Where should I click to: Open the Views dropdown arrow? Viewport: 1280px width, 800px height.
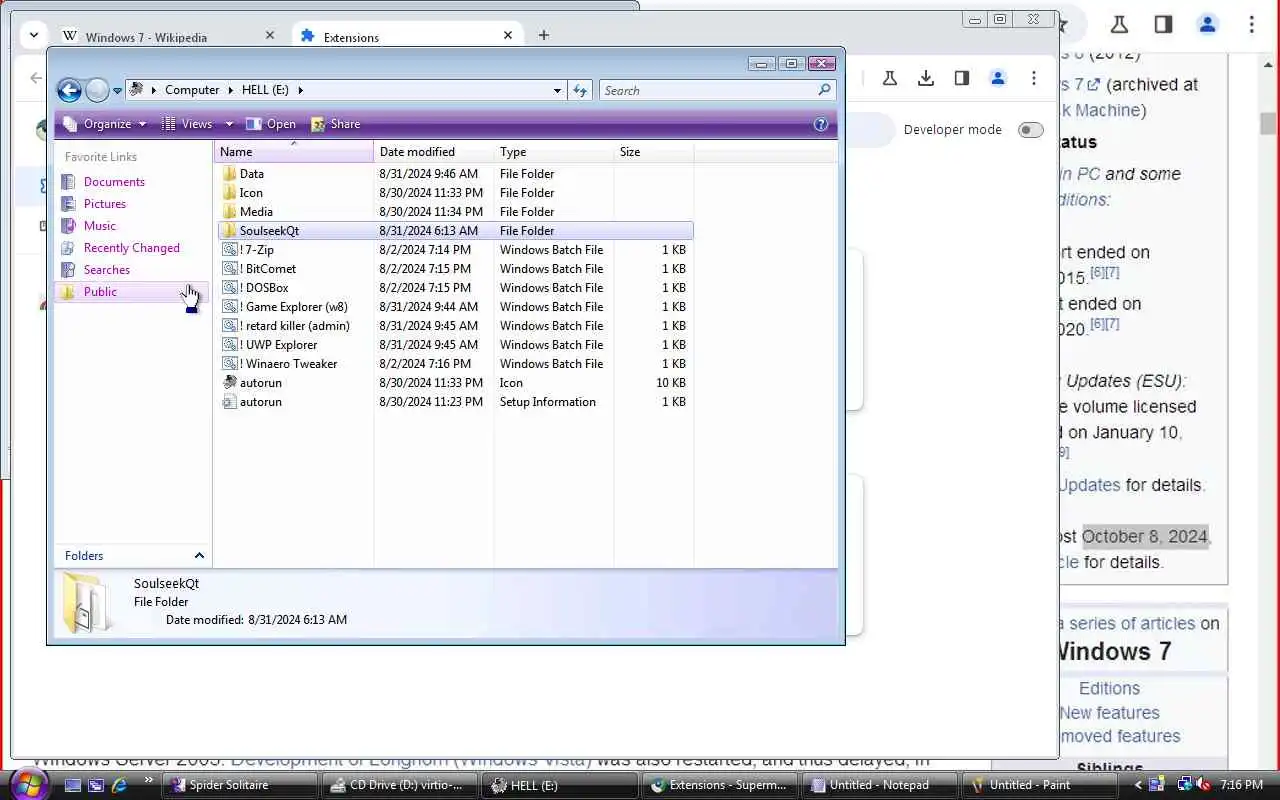[x=229, y=124]
